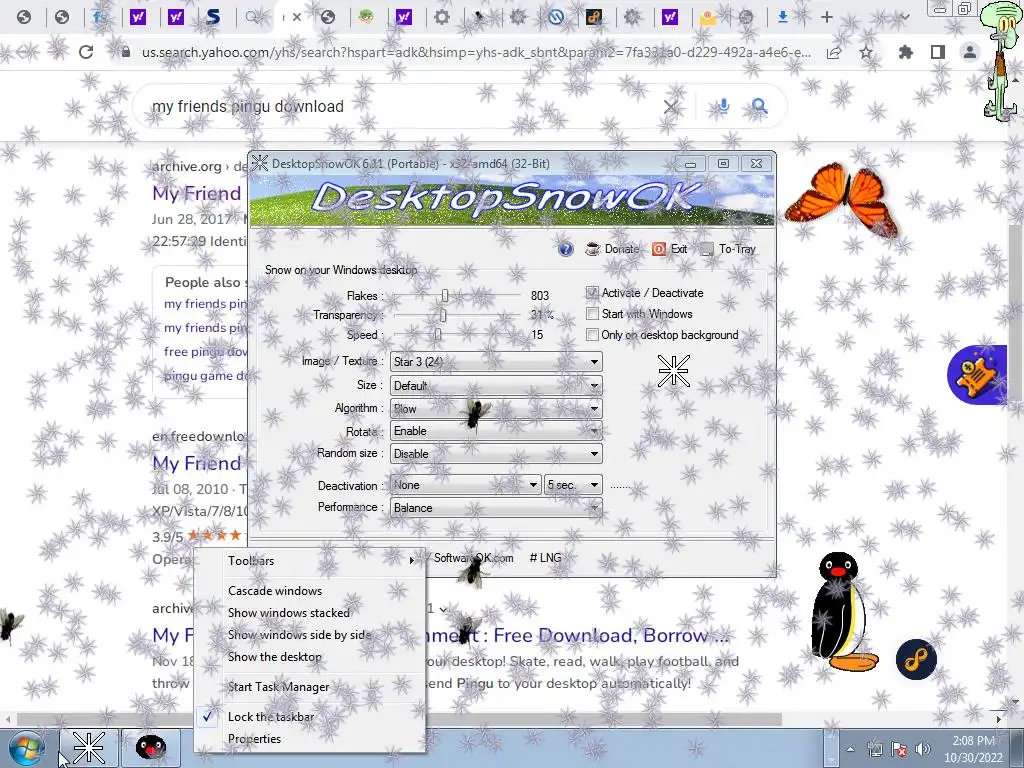Open the Performance dropdown showing Balance
The height and width of the screenshot is (768, 1024).
pyautogui.click(x=496, y=507)
